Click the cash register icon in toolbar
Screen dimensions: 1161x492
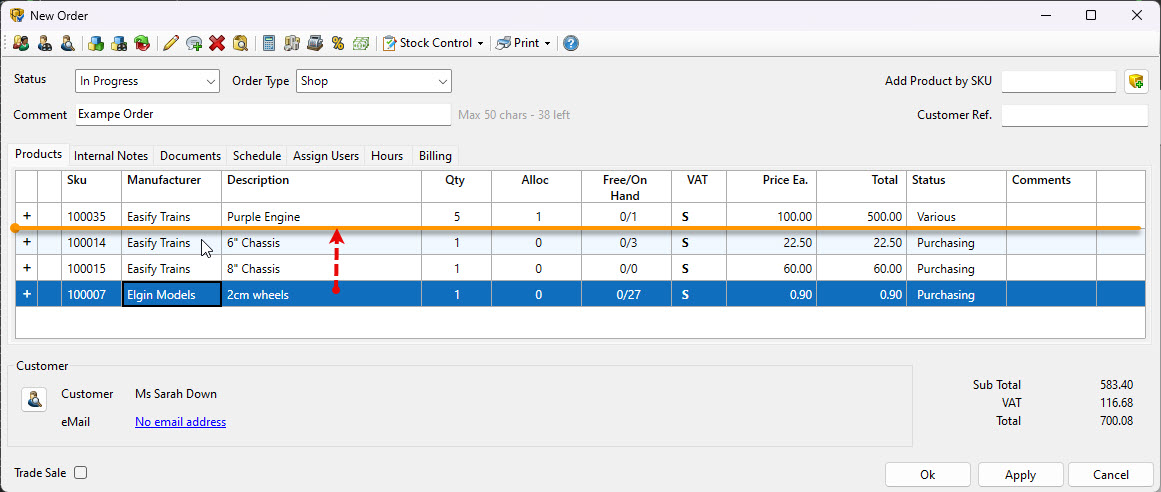pos(315,43)
